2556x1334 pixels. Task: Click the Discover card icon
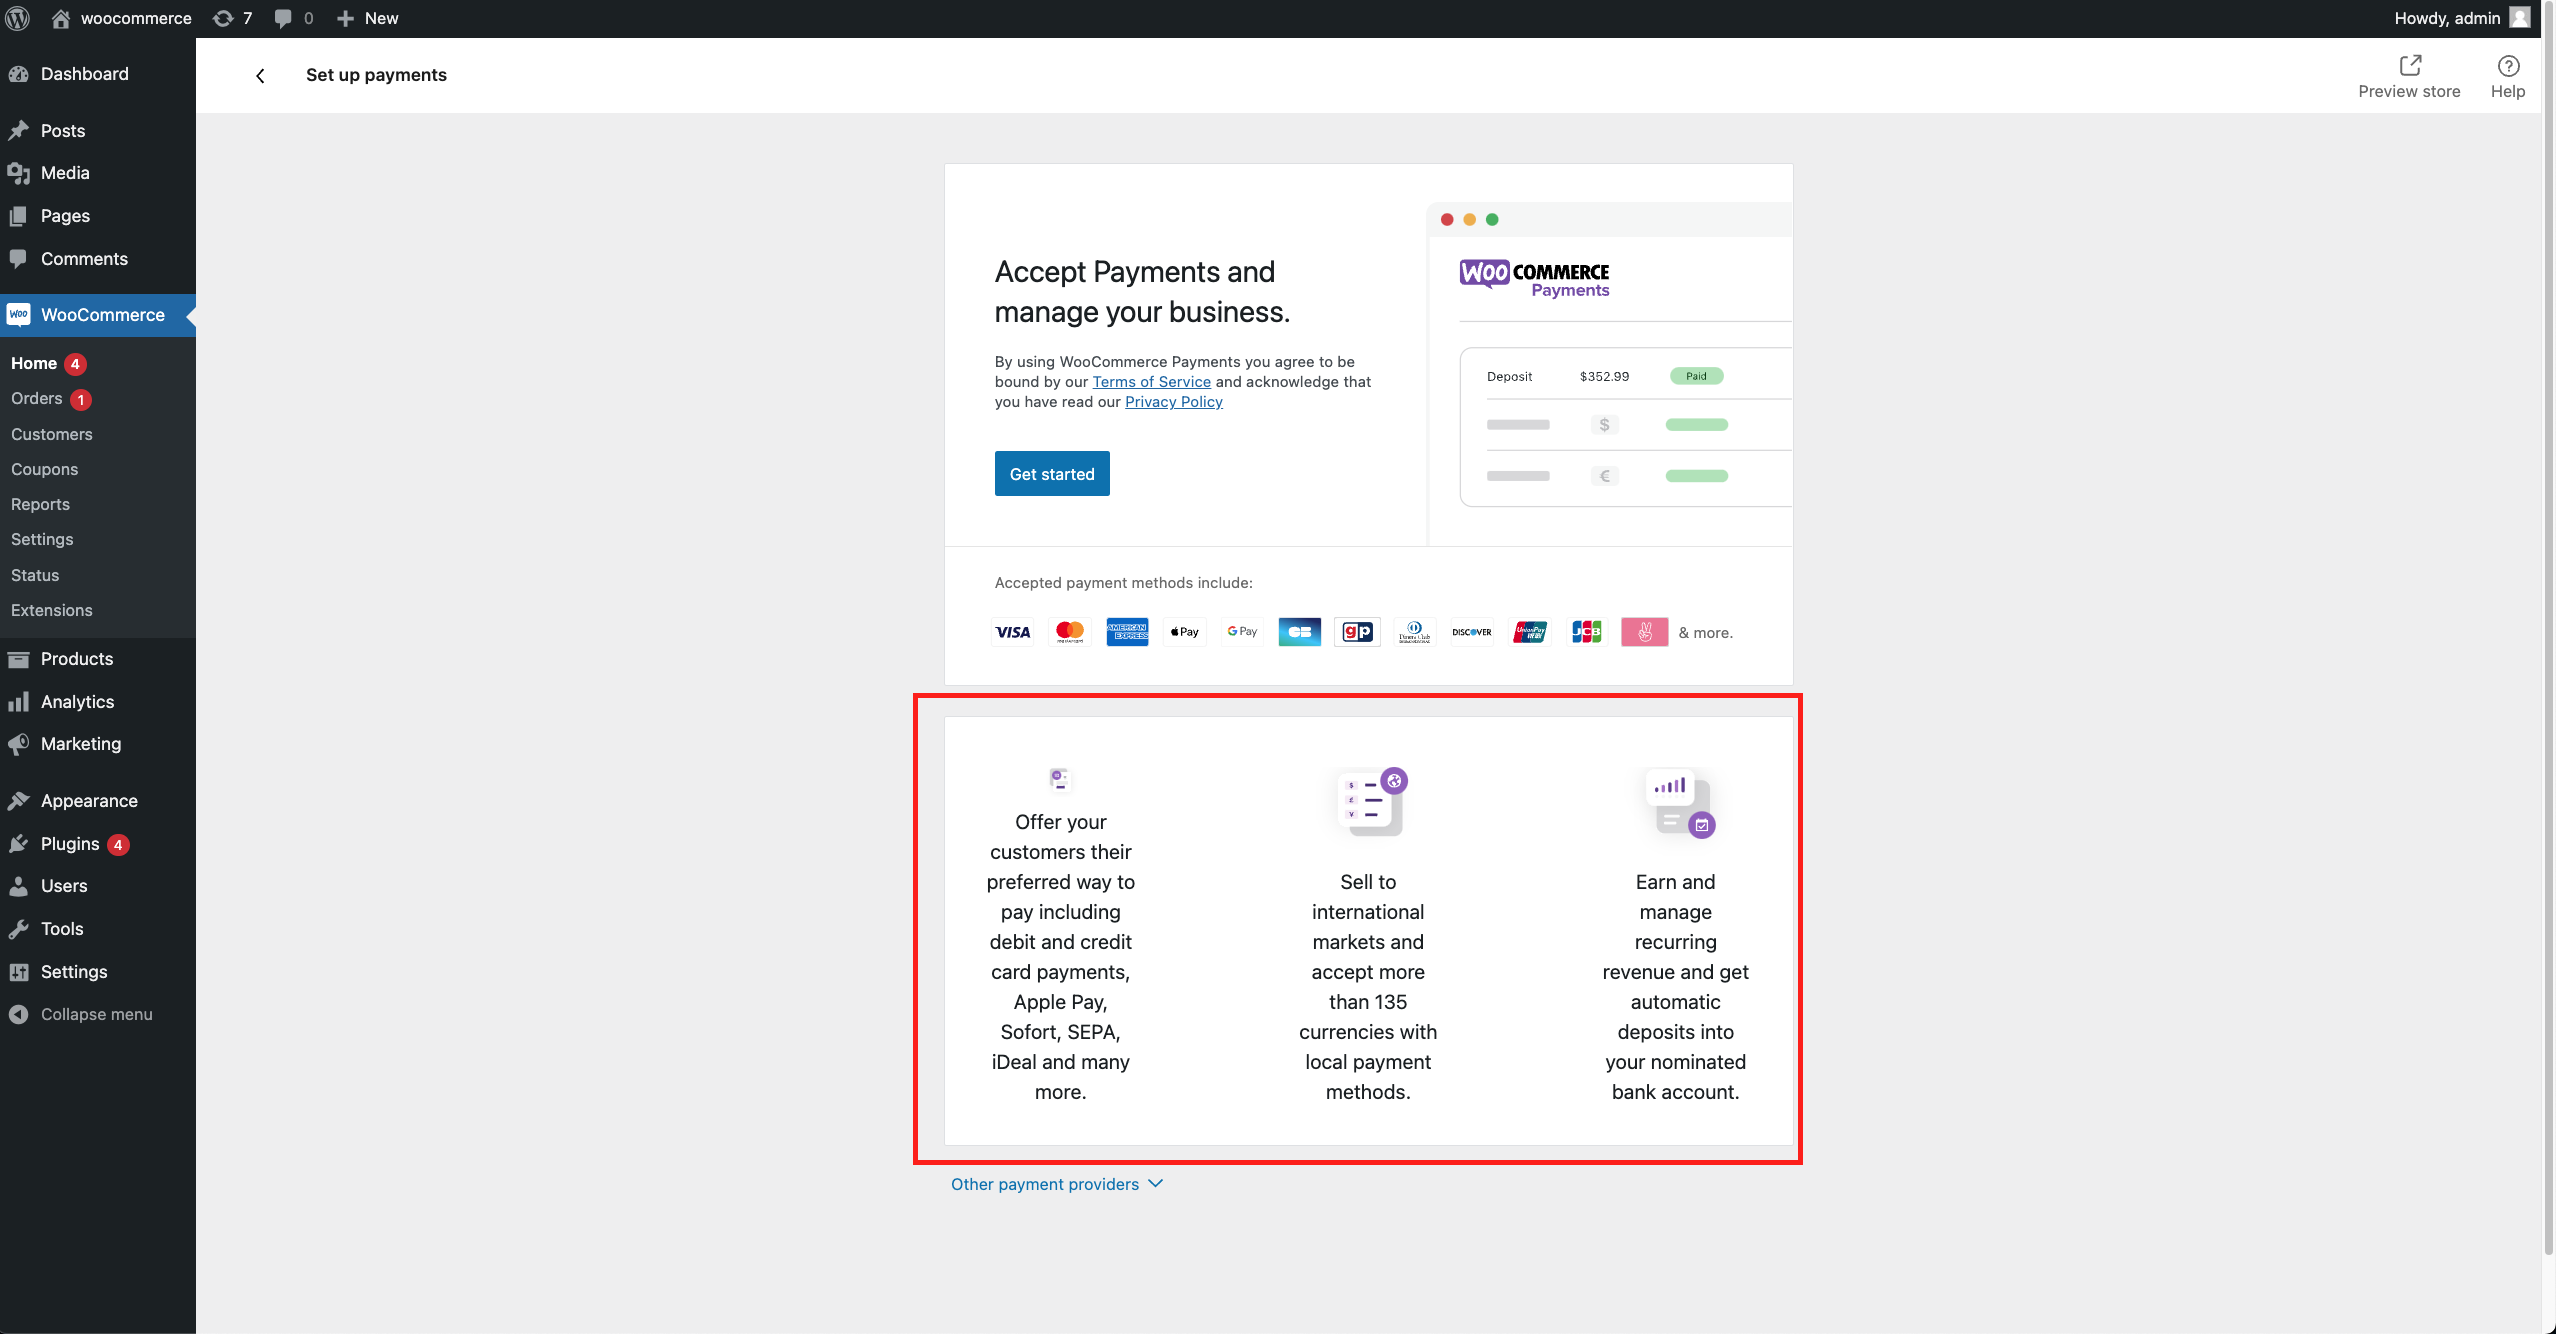tap(1470, 631)
